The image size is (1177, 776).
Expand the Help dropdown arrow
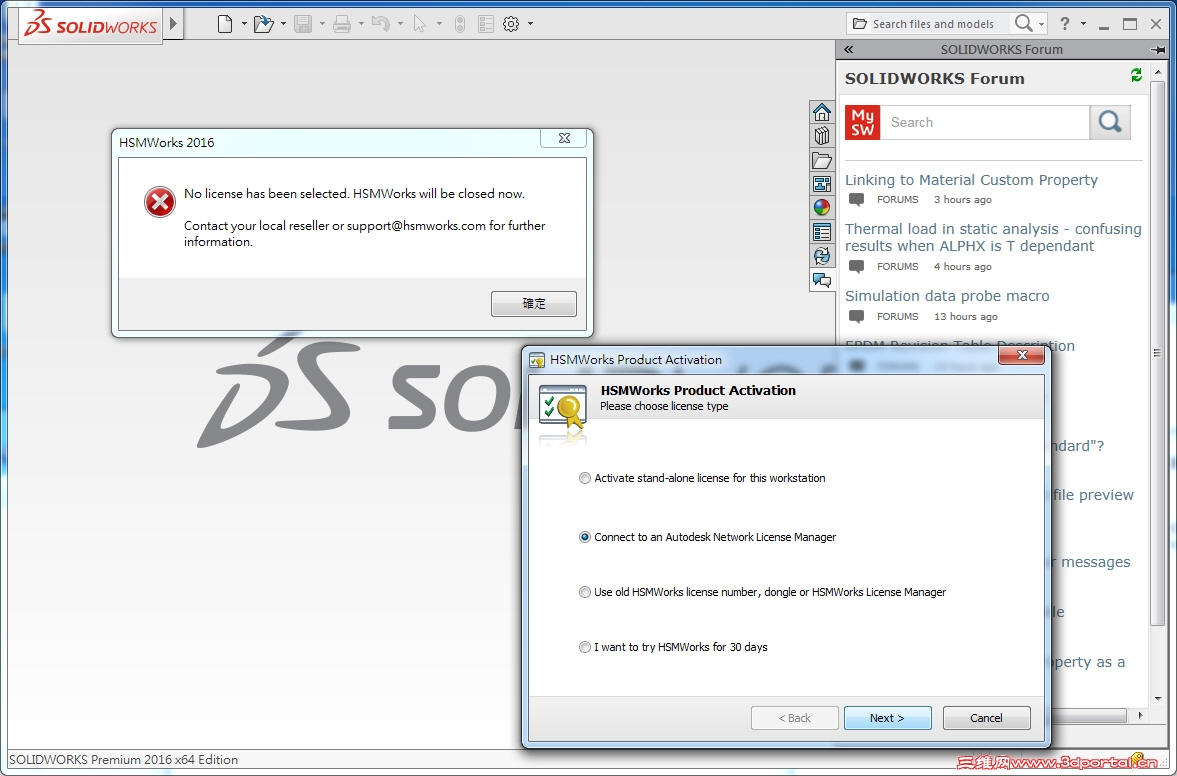pyautogui.click(x=1083, y=24)
